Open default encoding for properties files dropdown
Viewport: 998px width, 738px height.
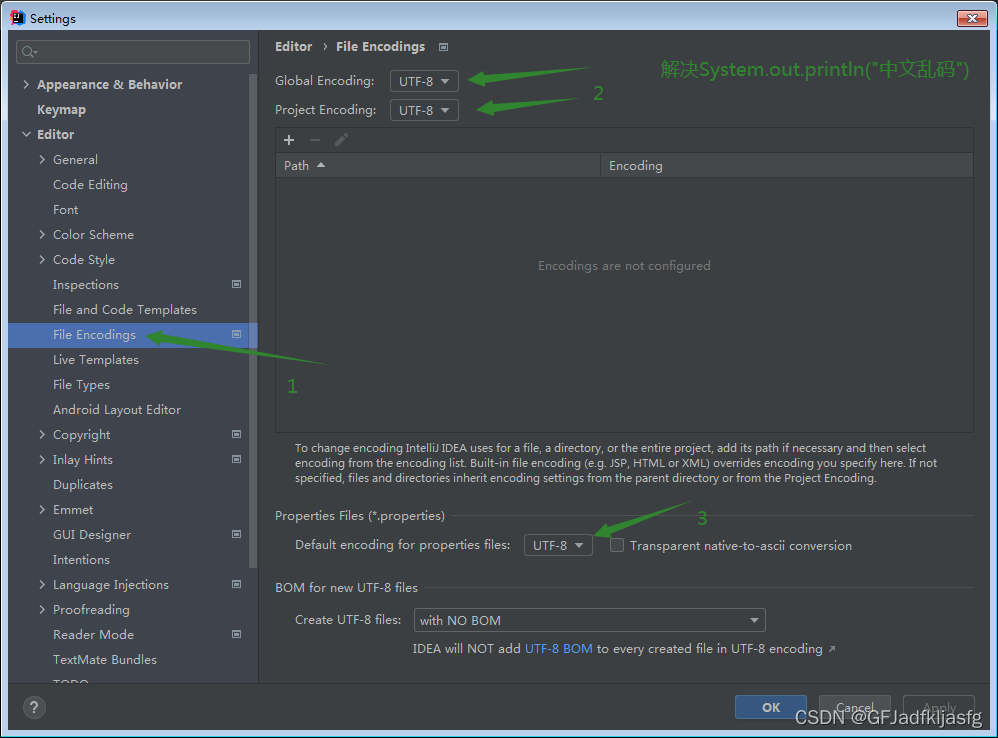pos(558,545)
